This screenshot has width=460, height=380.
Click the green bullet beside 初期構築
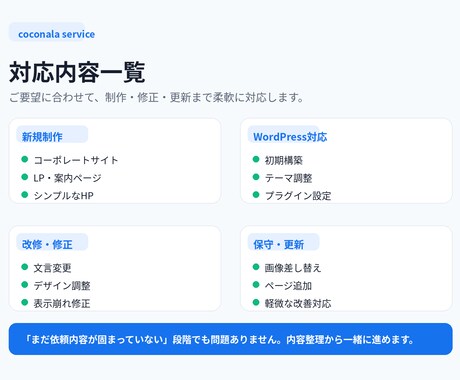click(x=256, y=159)
